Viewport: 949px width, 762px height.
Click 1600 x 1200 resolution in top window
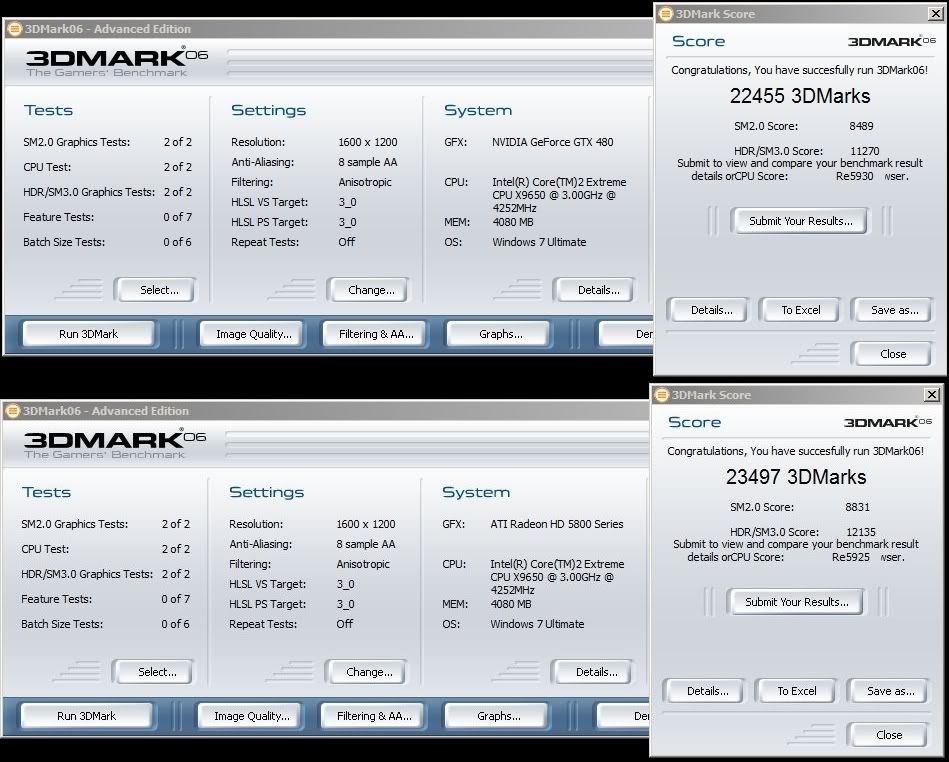point(367,142)
